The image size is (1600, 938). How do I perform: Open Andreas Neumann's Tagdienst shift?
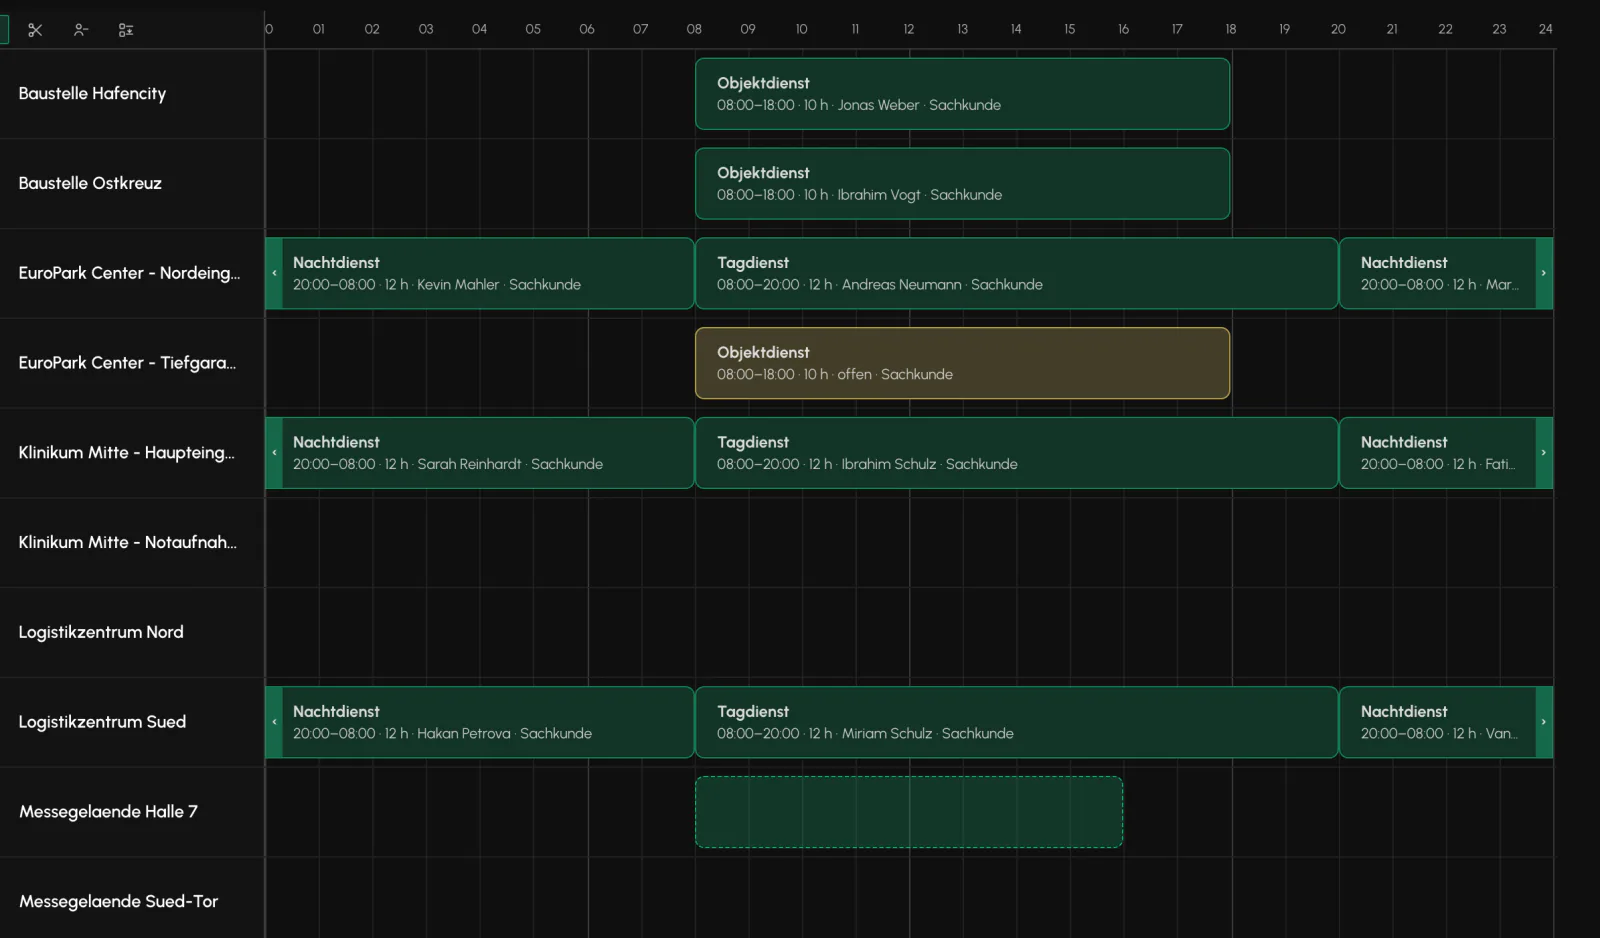click(1016, 273)
